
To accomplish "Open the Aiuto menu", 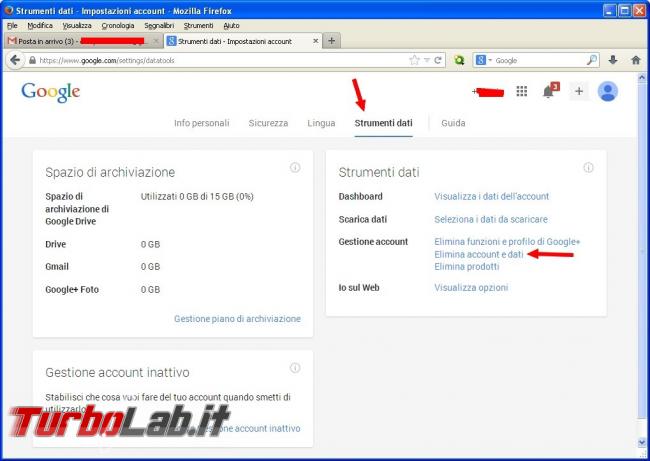I will click(231, 26).
